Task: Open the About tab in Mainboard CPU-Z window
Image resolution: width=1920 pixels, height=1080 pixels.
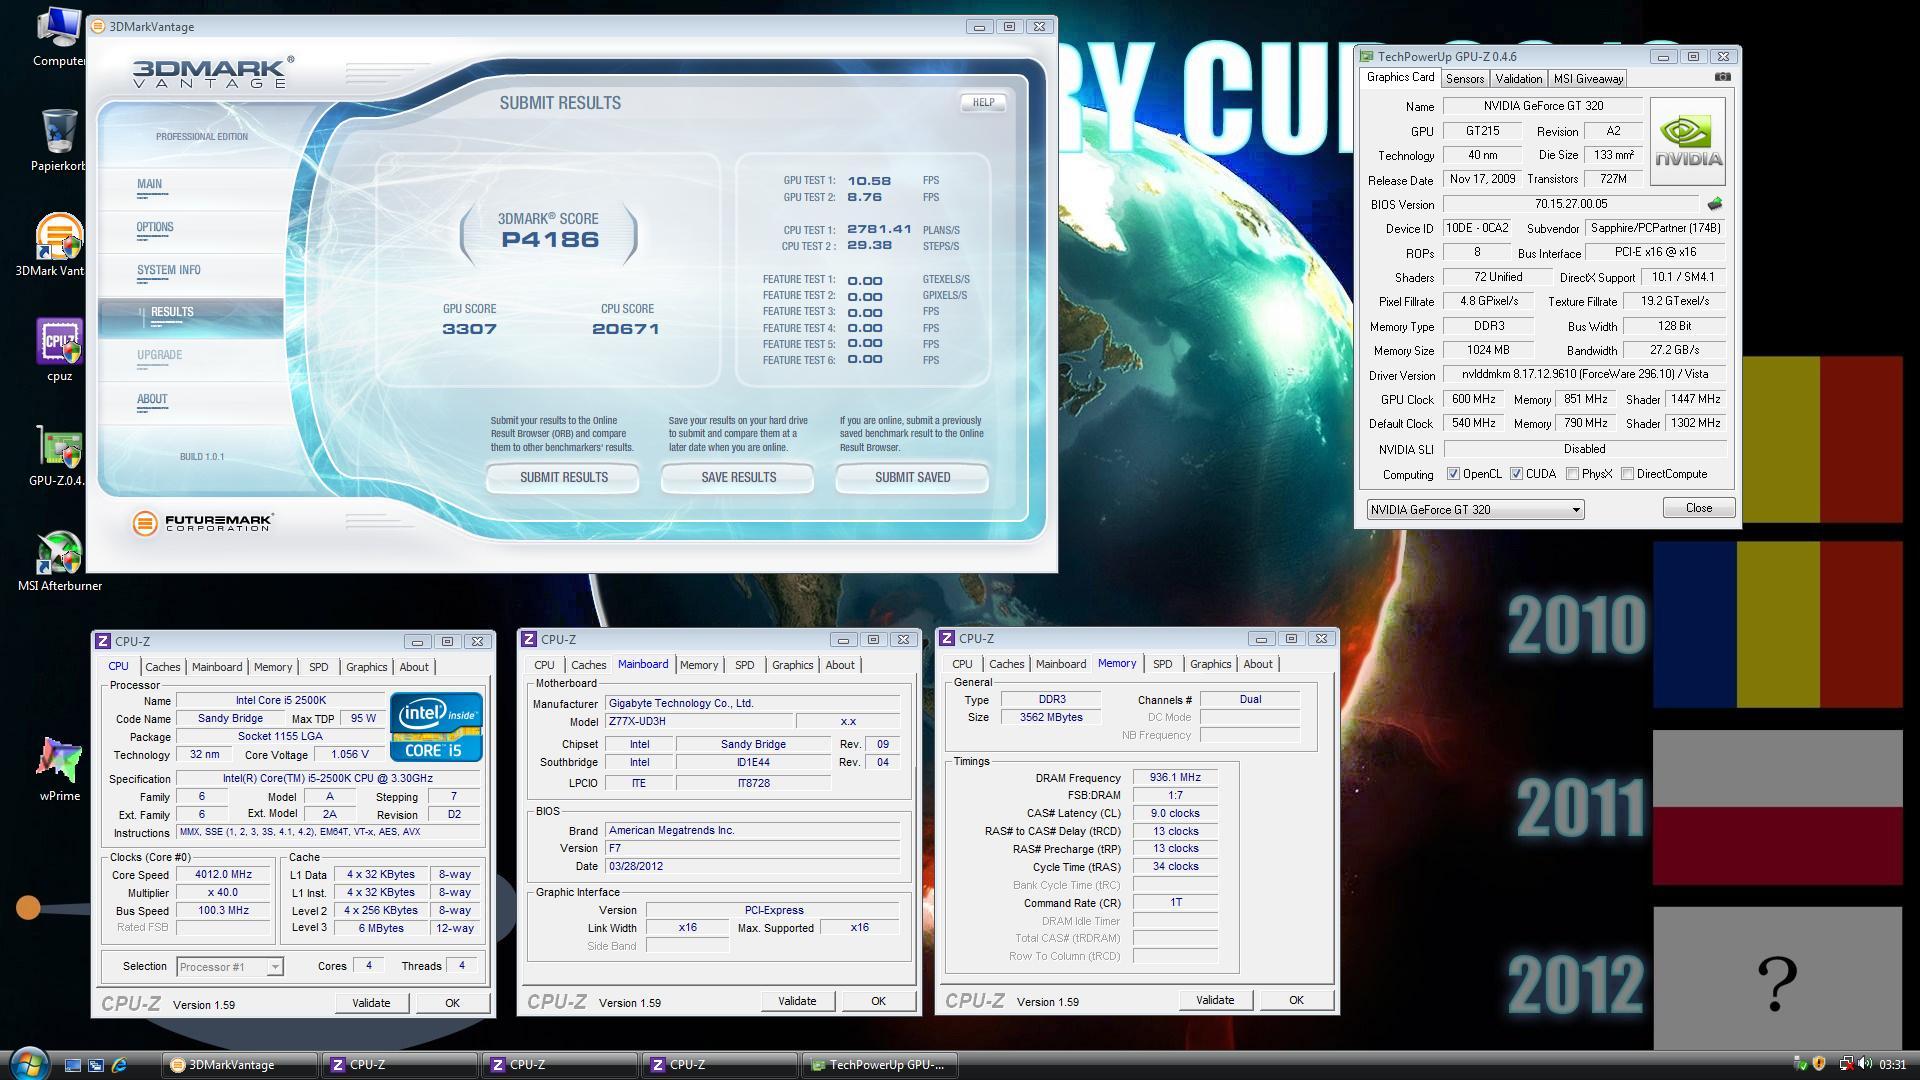Action: click(840, 665)
